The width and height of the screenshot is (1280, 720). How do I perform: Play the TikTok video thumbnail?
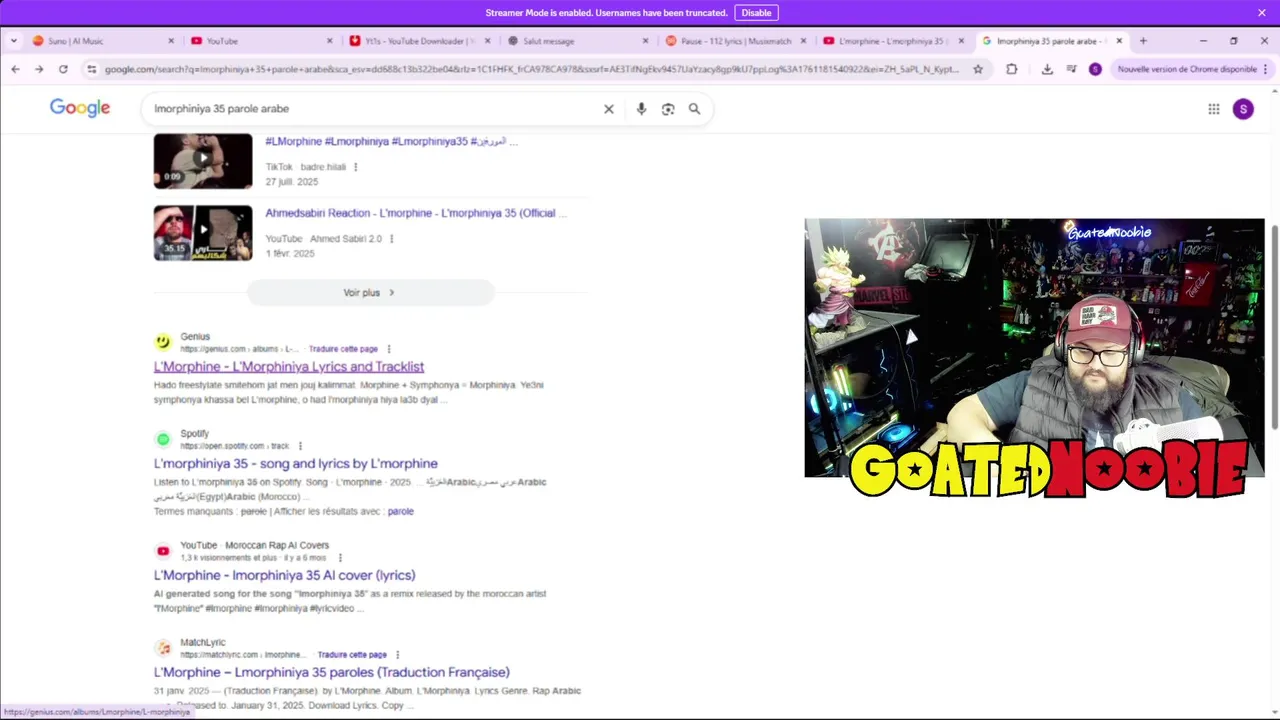pyautogui.click(x=203, y=160)
